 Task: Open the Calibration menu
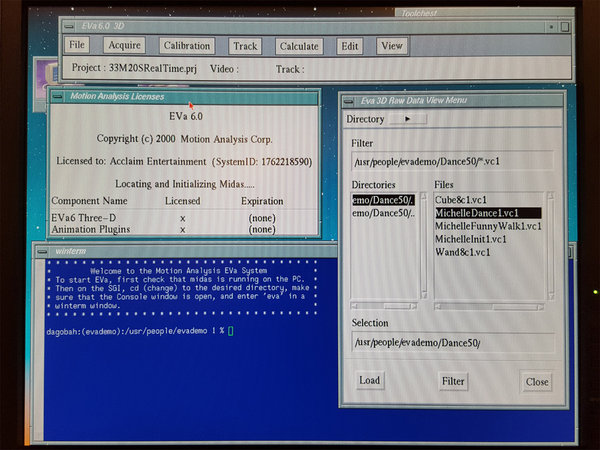tap(187, 46)
